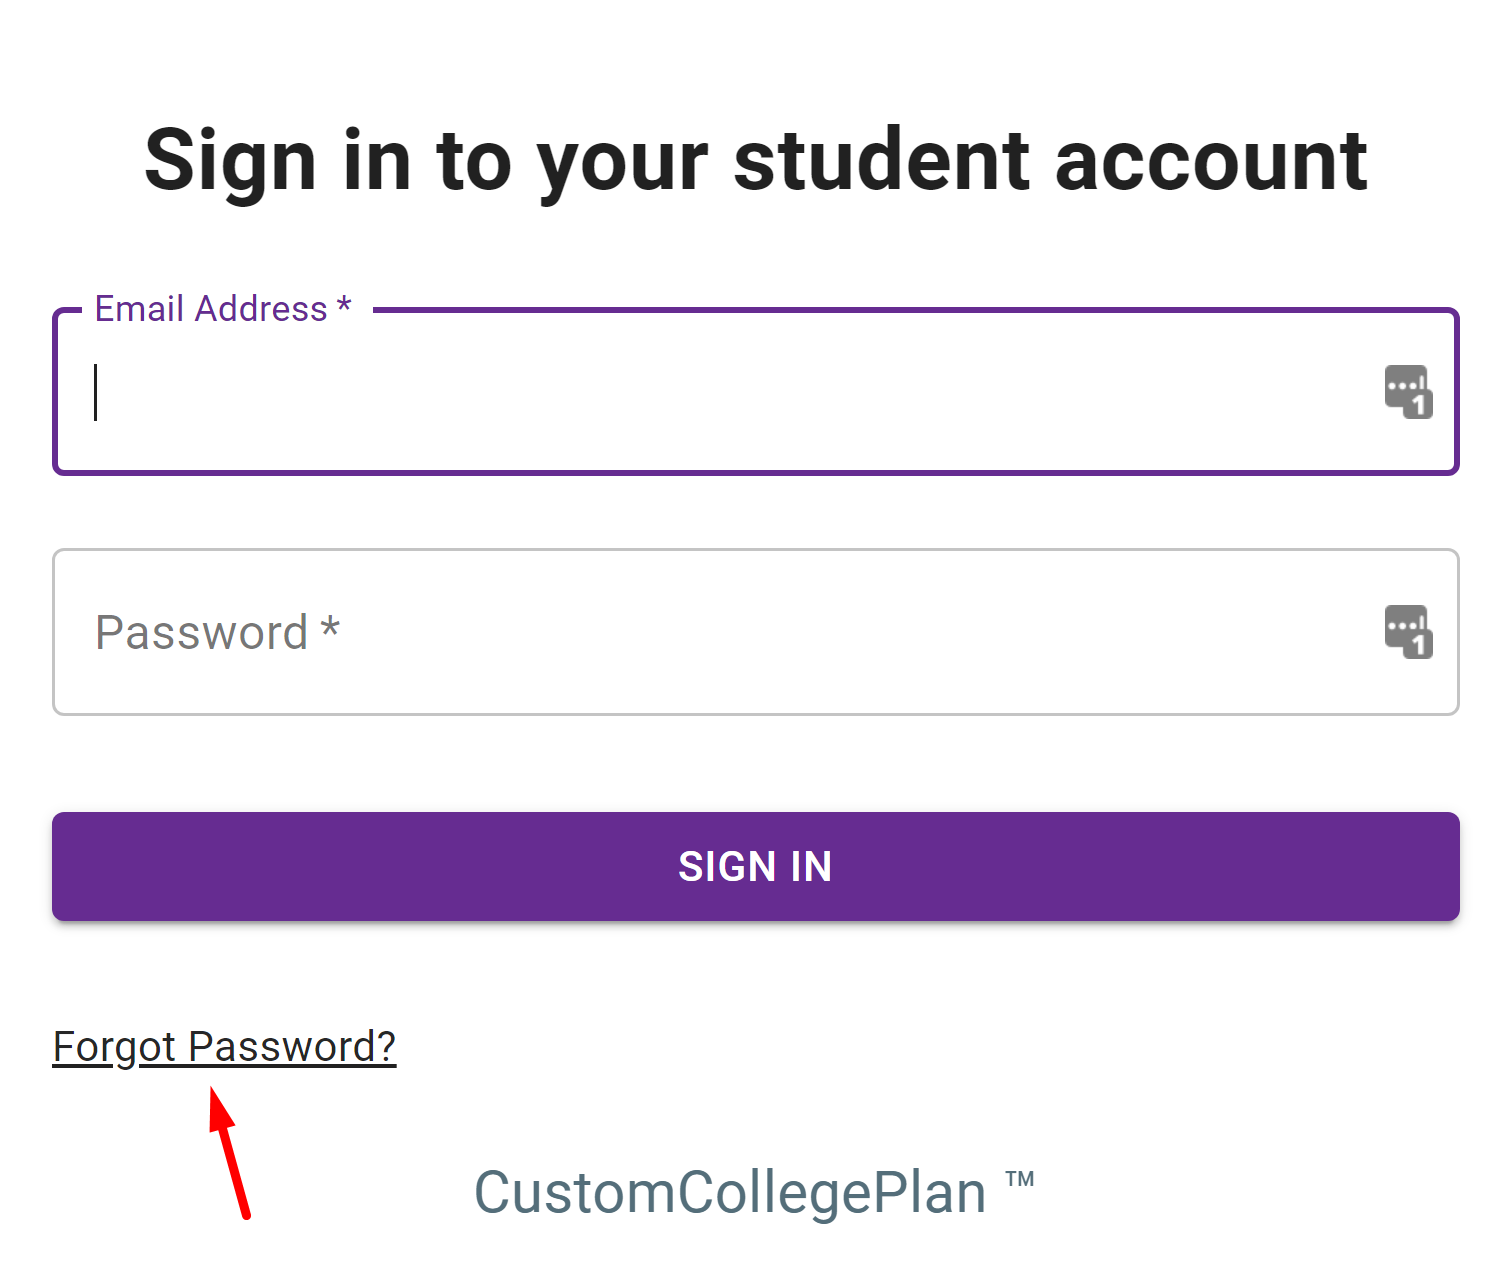Screen dimensions: 1506x1288
Task: Open password manager icon in Password field
Action: [x=1408, y=632]
